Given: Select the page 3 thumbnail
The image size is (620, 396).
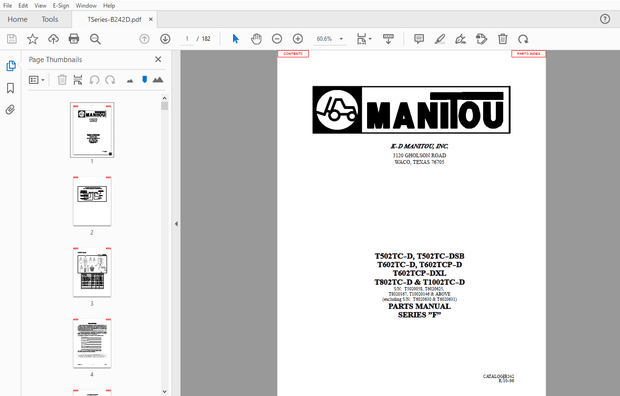Looking at the screenshot, I should pos(92,272).
